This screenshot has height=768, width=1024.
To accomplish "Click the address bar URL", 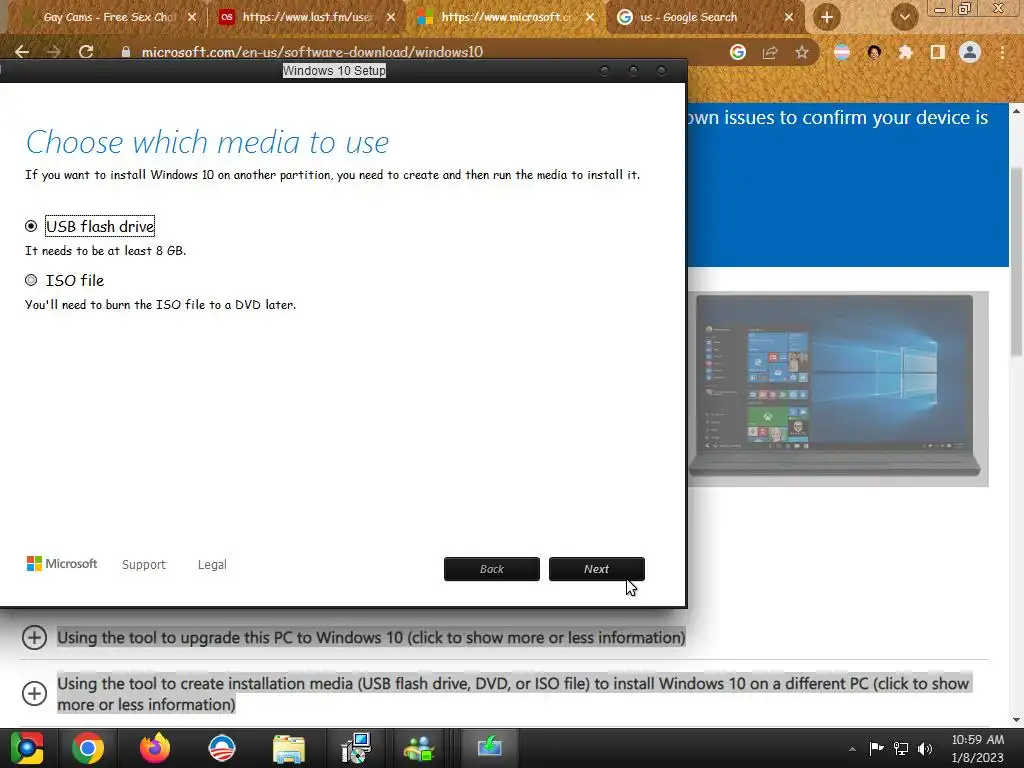I will coord(312,52).
